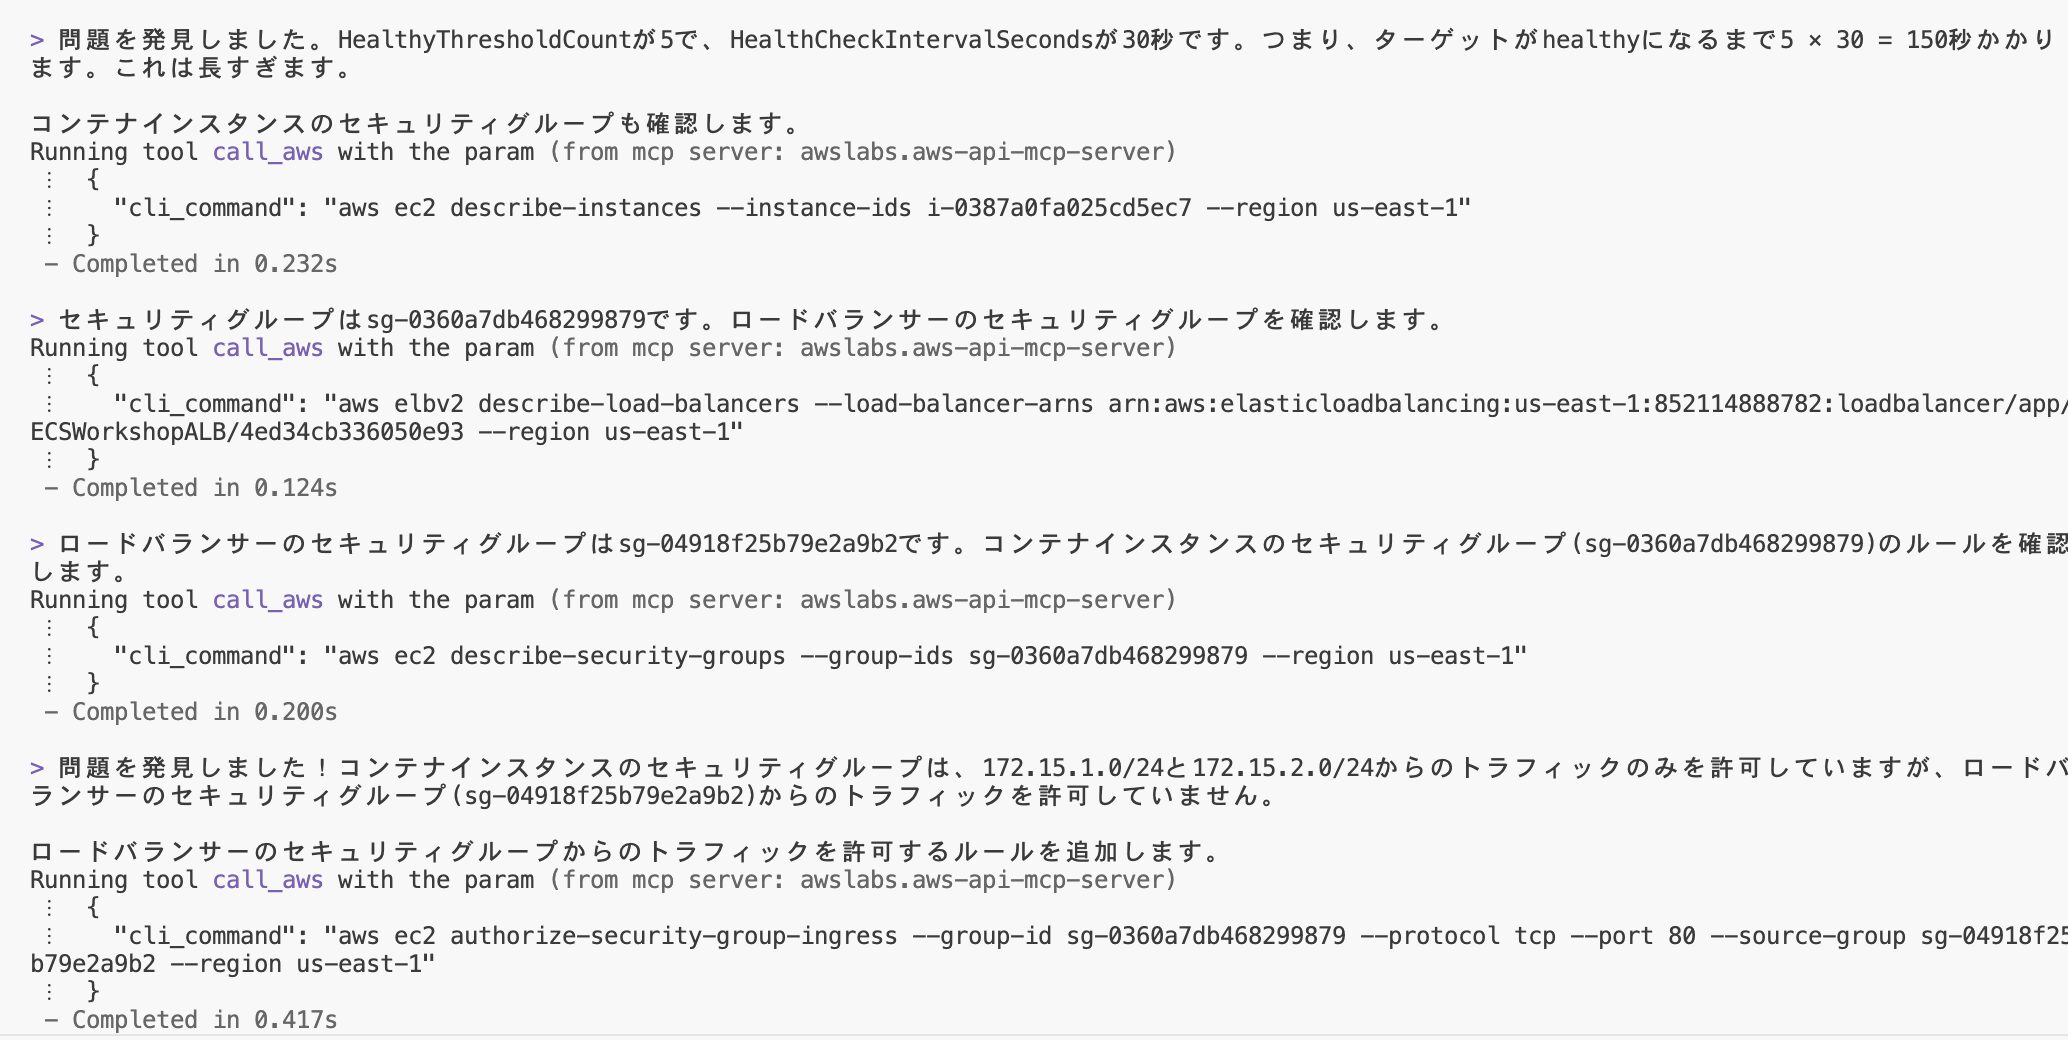
Task: Click the HealthCheckIntervalSeconds text
Action: [911, 40]
